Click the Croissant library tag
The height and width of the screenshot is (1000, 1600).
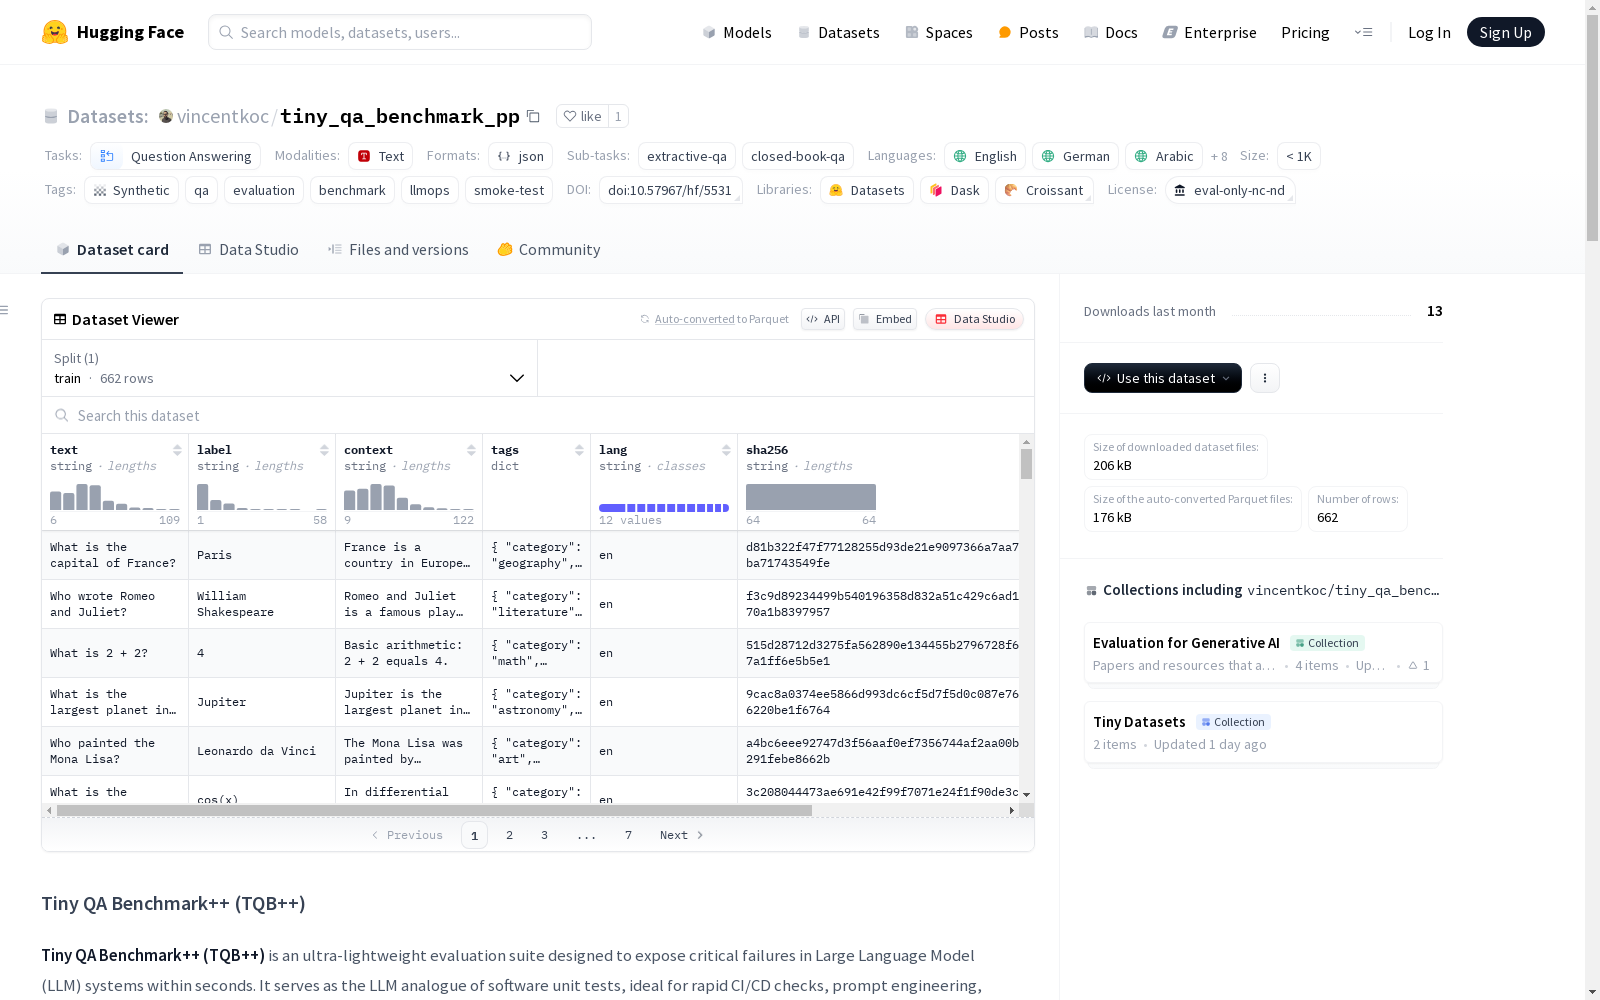[x=1044, y=190]
